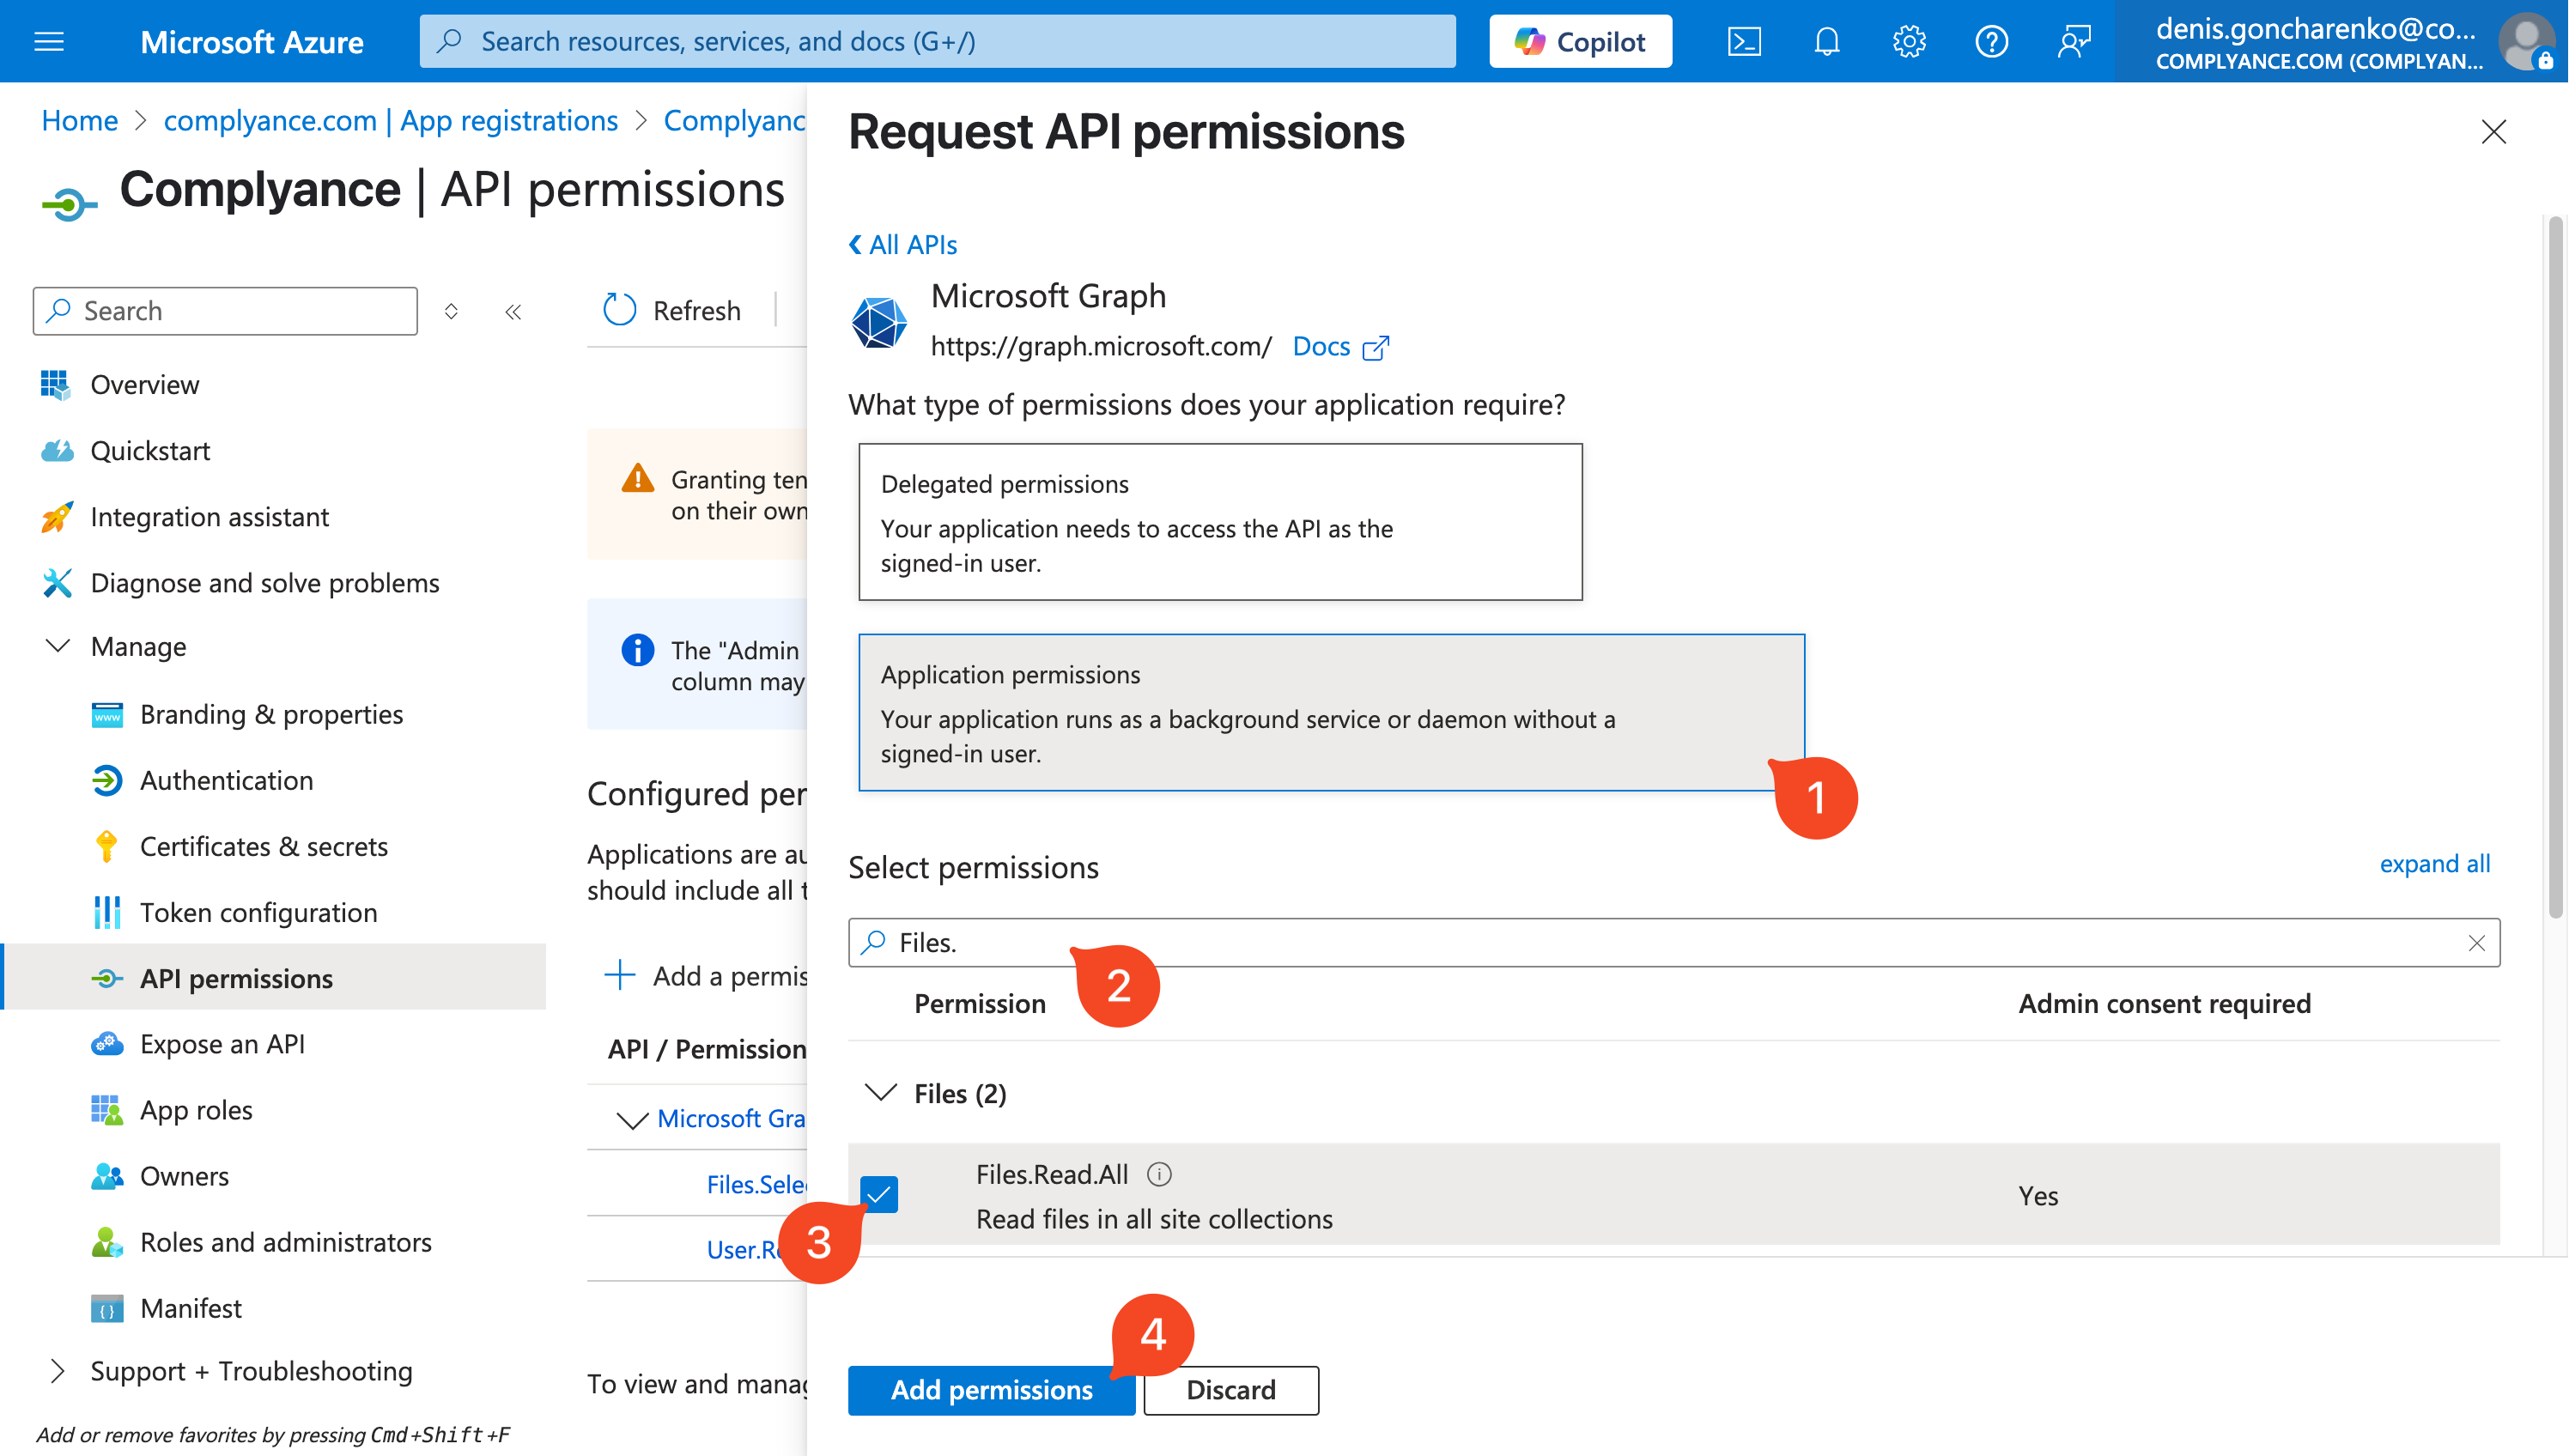Click the Expose an API cloud icon
The width and height of the screenshot is (2569, 1456).
coord(107,1044)
